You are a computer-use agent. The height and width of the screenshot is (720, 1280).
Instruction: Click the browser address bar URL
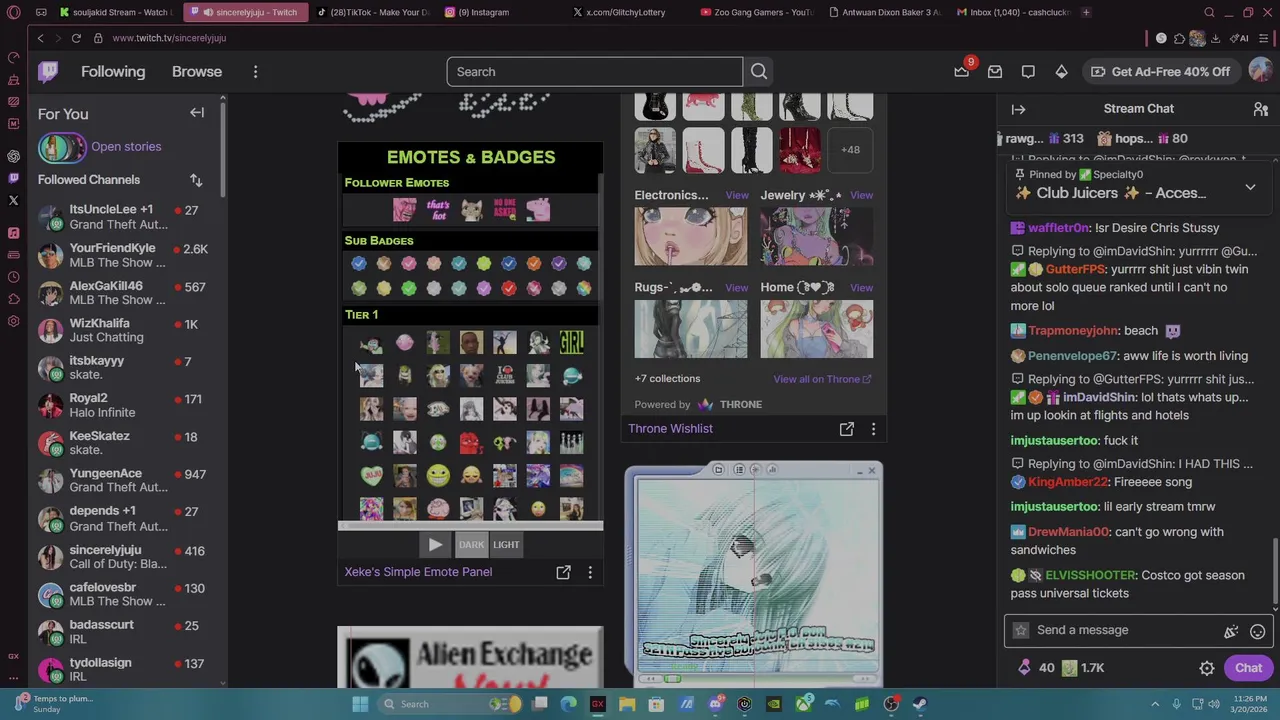point(169,38)
